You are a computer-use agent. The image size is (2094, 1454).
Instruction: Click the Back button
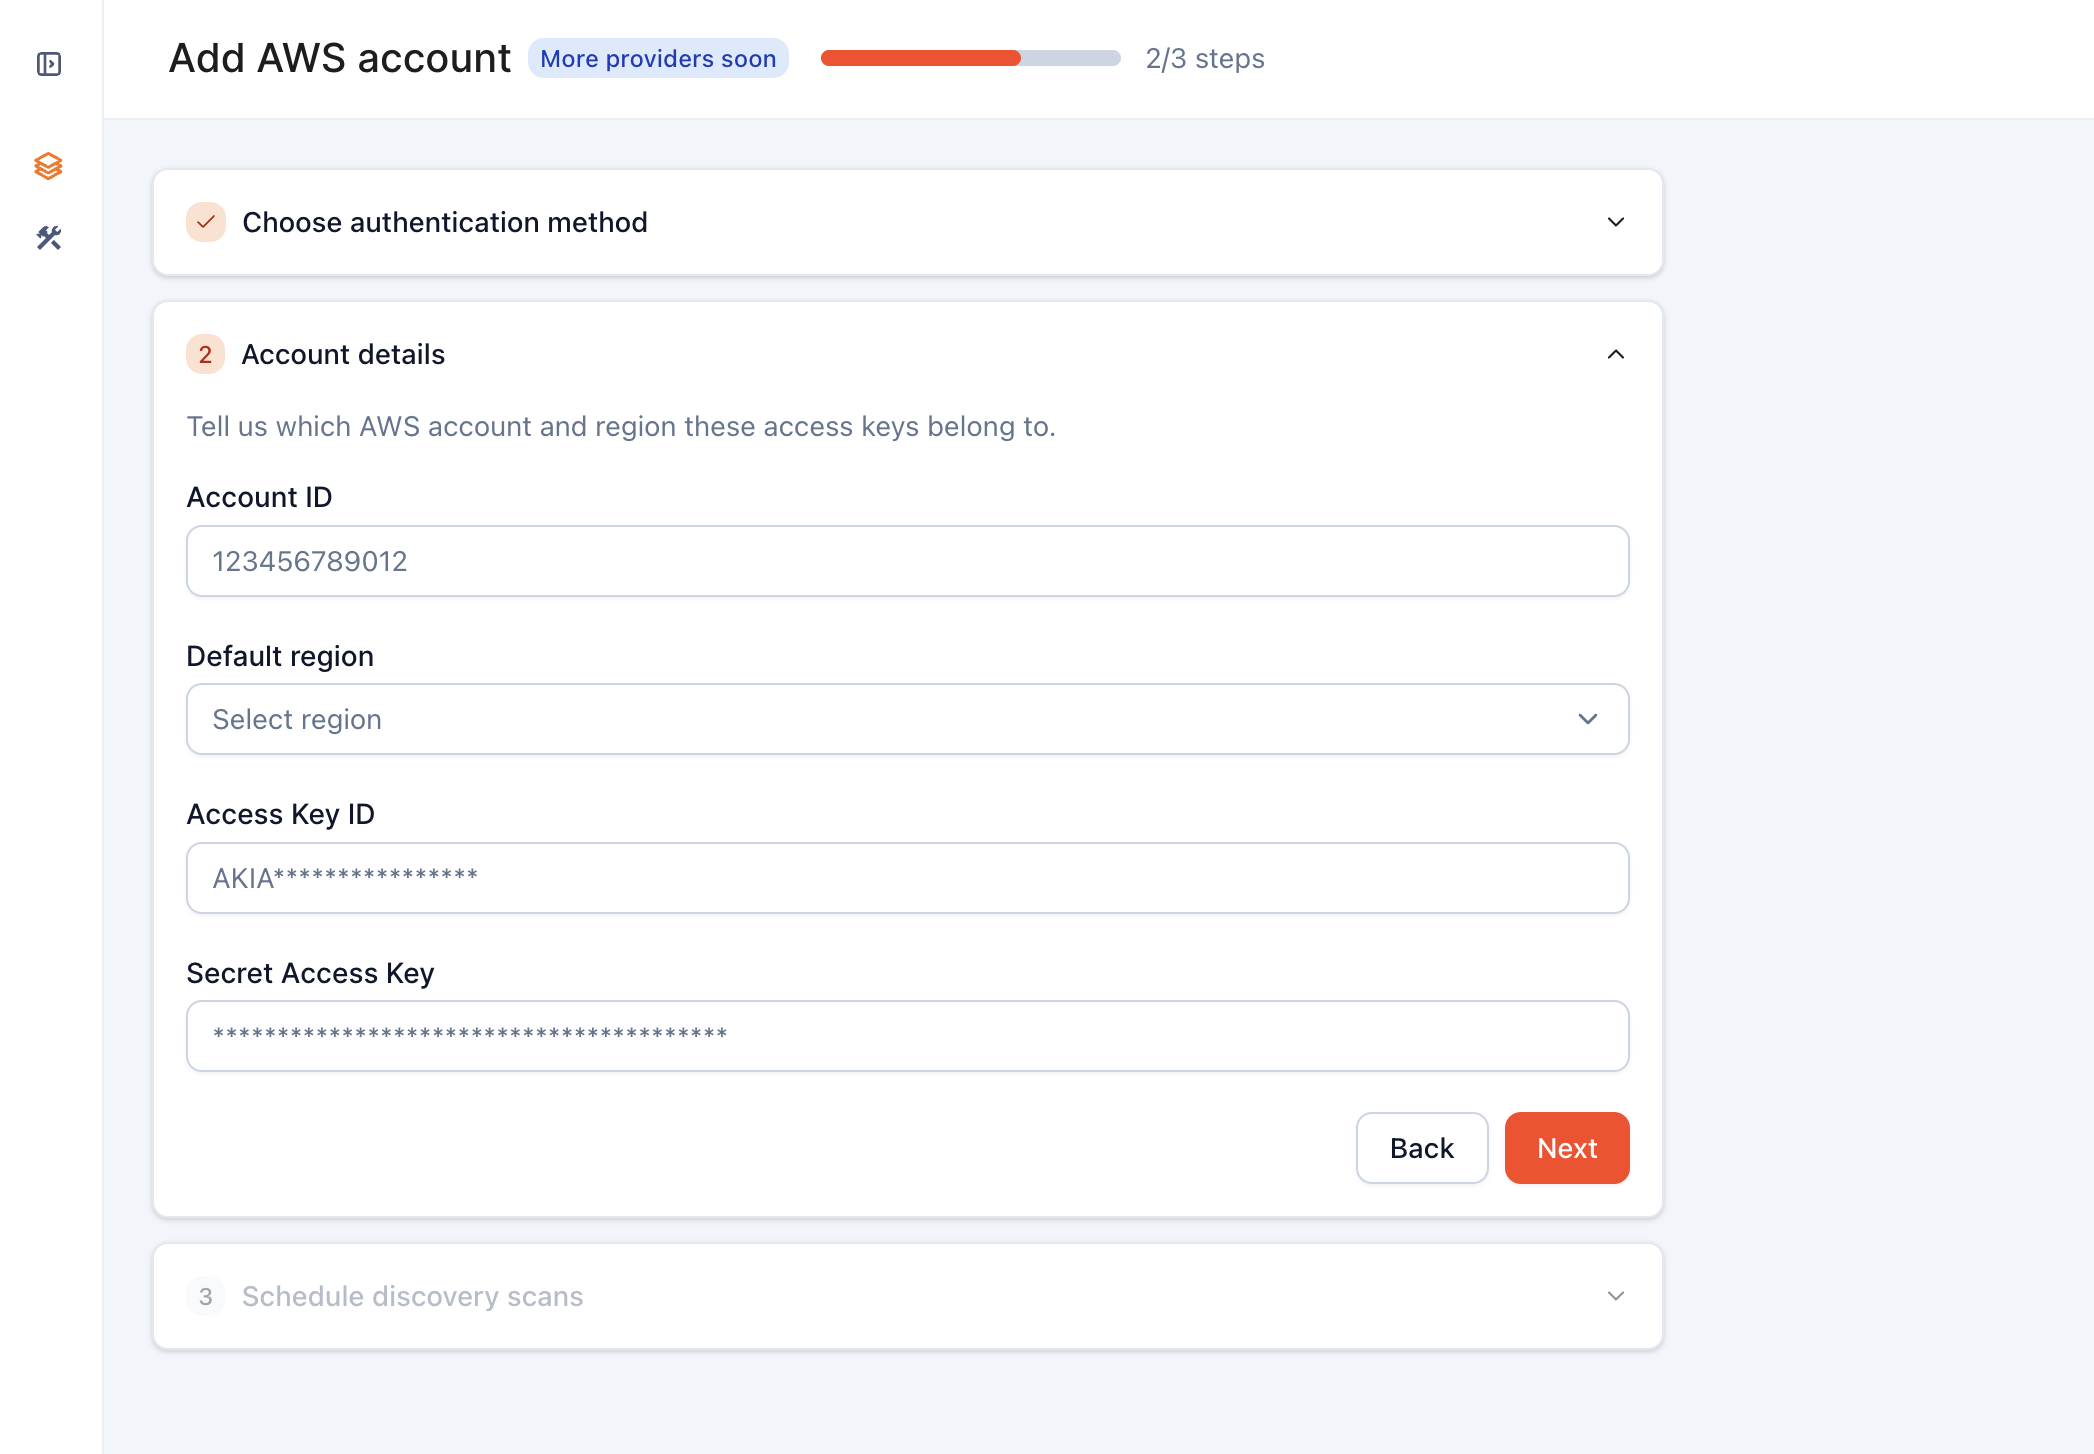pyautogui.click(x=1422, y=1148)
